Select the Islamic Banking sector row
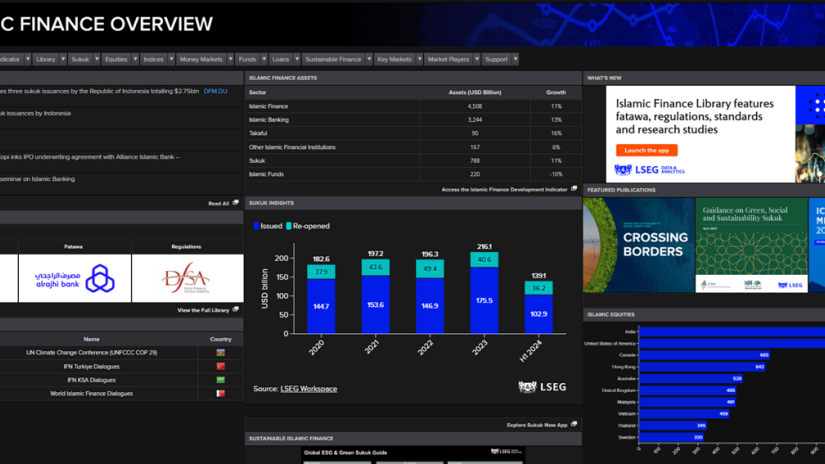 pos(414,120)
